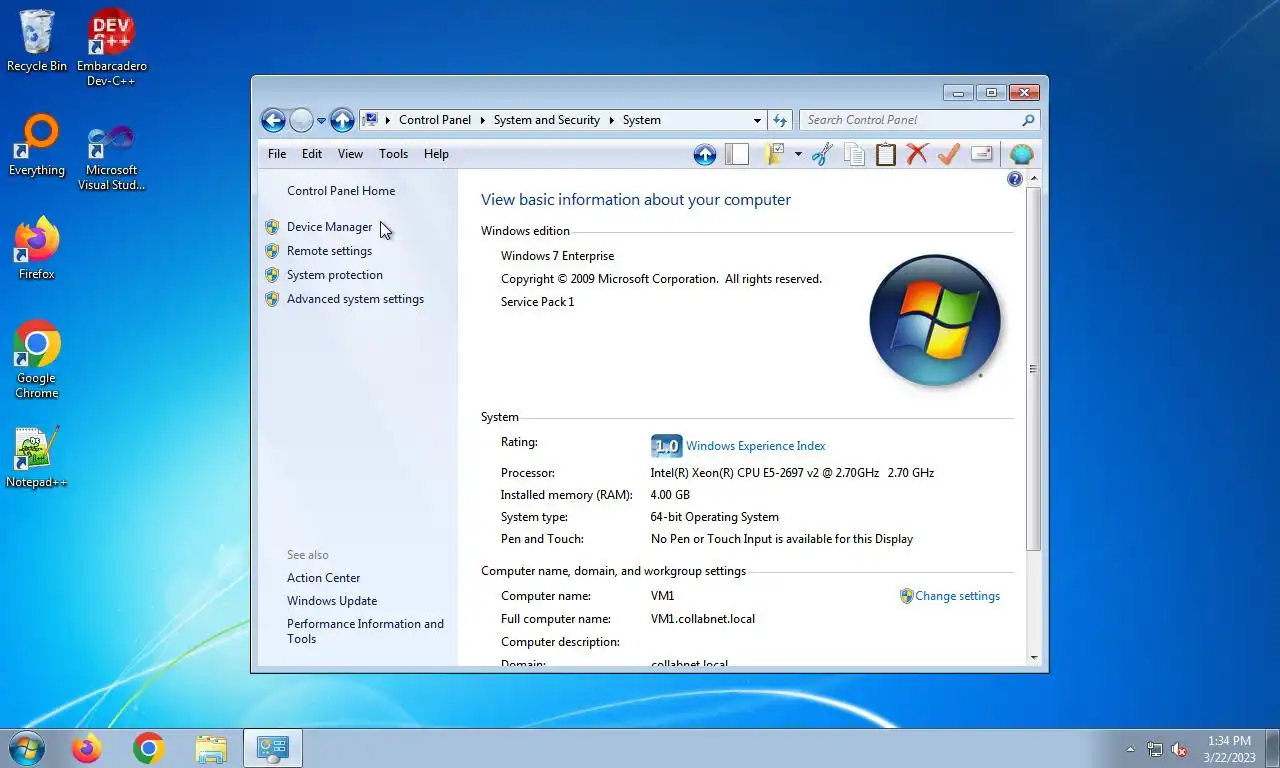Click the muted volume tray icon
The height and width of the screenshot is (768, 1280).
coord(1179,749)
